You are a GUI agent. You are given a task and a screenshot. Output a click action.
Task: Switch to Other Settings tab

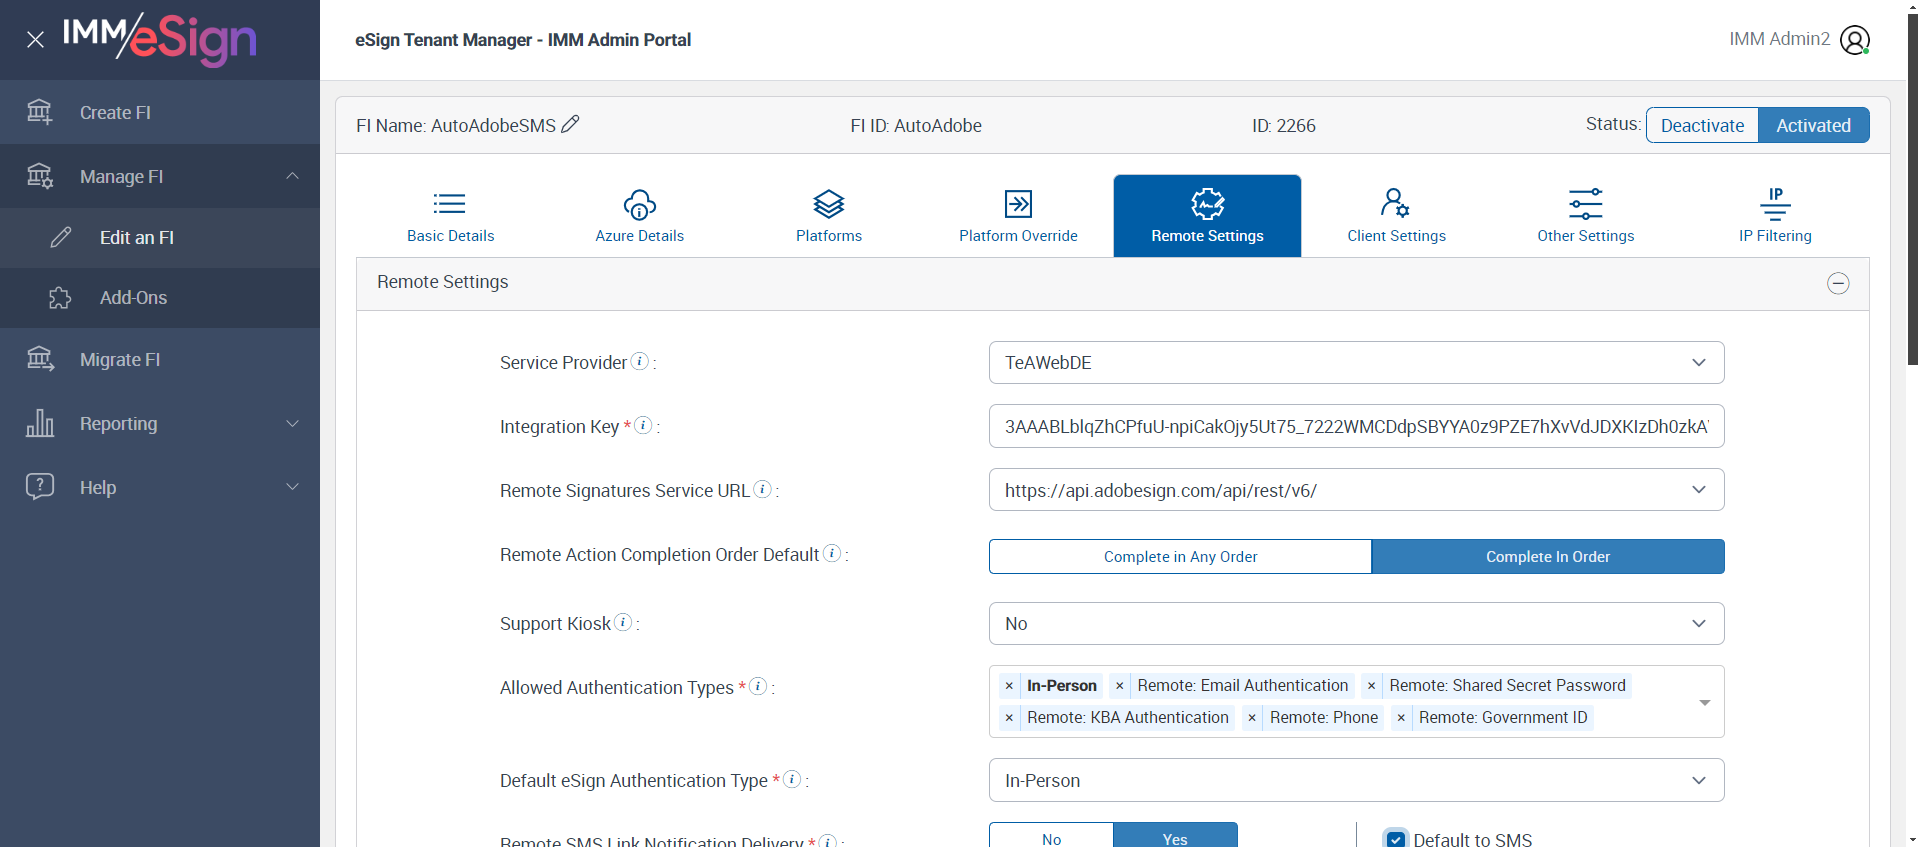tap(1585, 216)
